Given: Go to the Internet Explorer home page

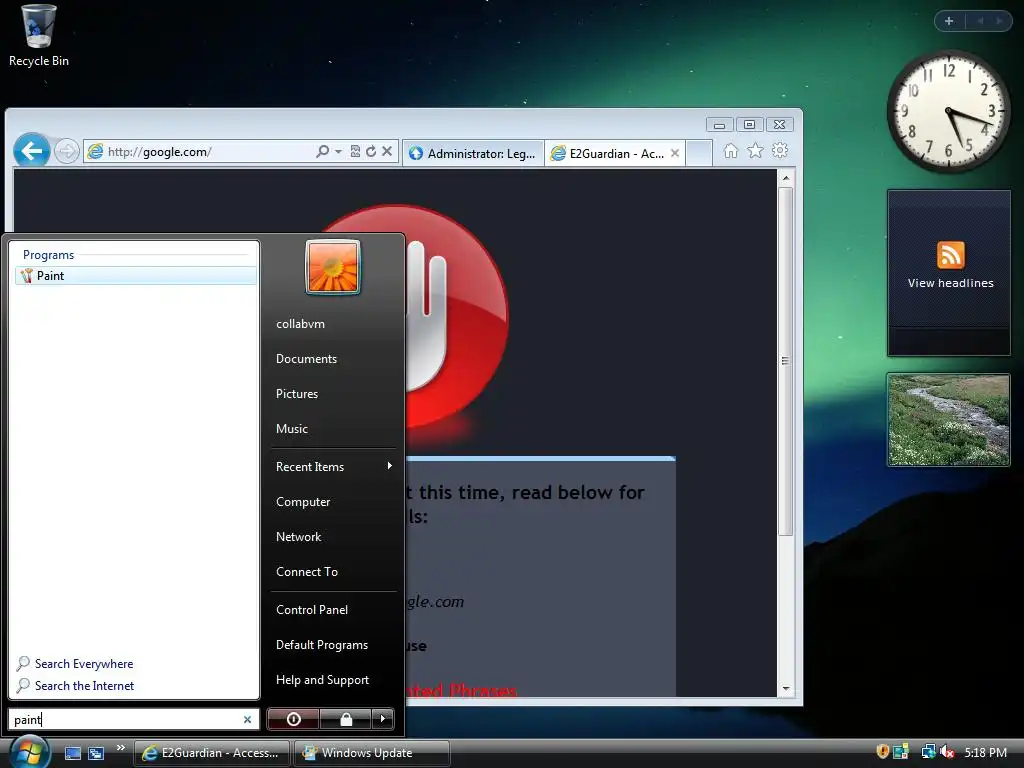Looking at the screenshot, I should [x=731, y=152].
